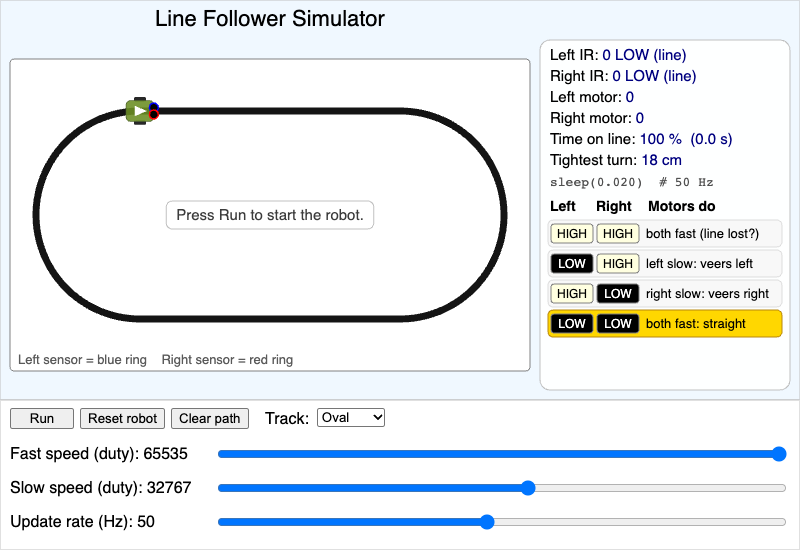Click the Right sensor = red ring legend
The width and height of the screenshot is (800, 552).
(x=228, y=360)
